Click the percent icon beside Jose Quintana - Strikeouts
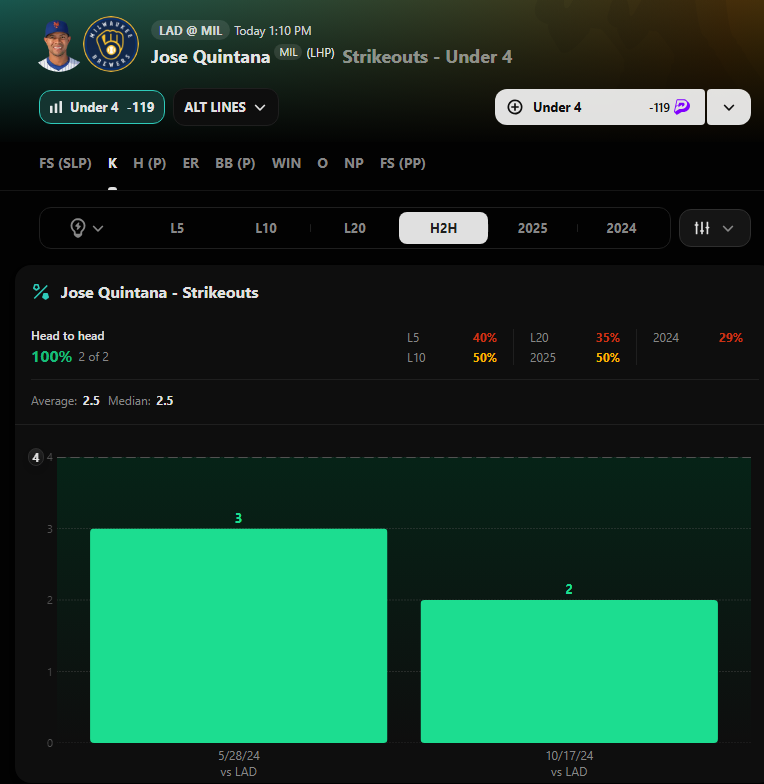 (x=41, y=292)
